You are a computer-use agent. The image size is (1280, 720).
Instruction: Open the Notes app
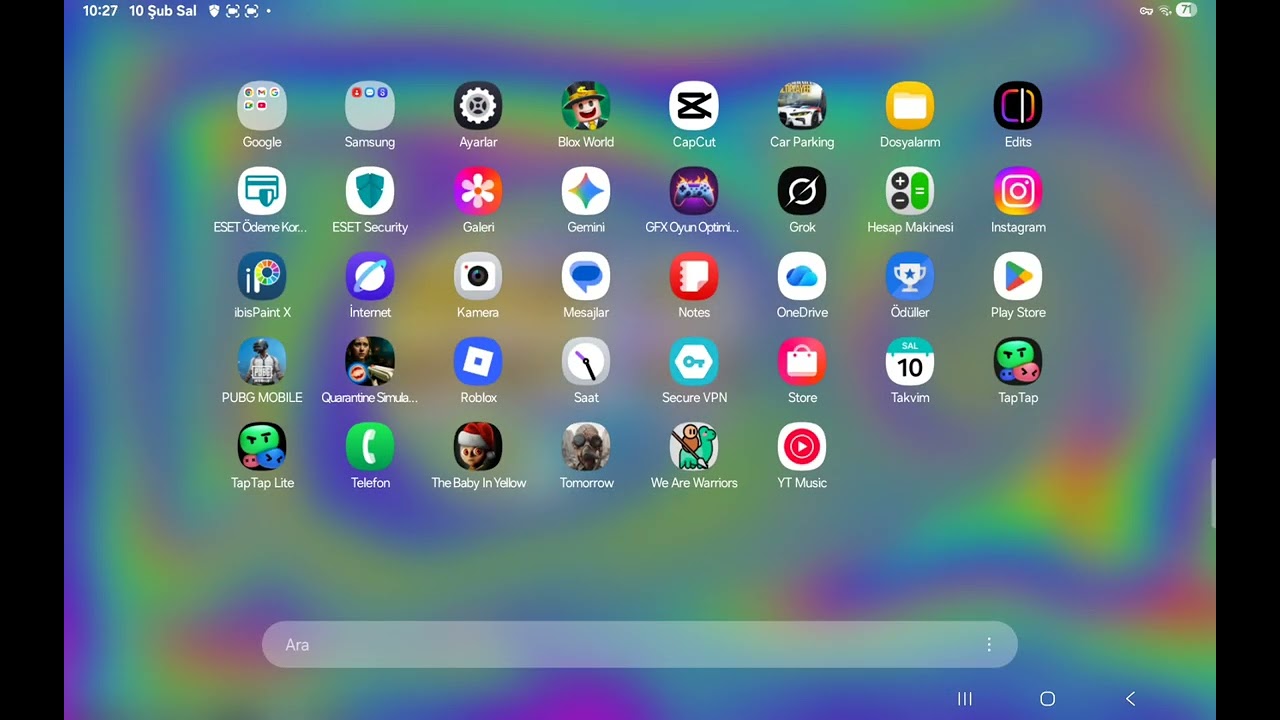point(694,276)
